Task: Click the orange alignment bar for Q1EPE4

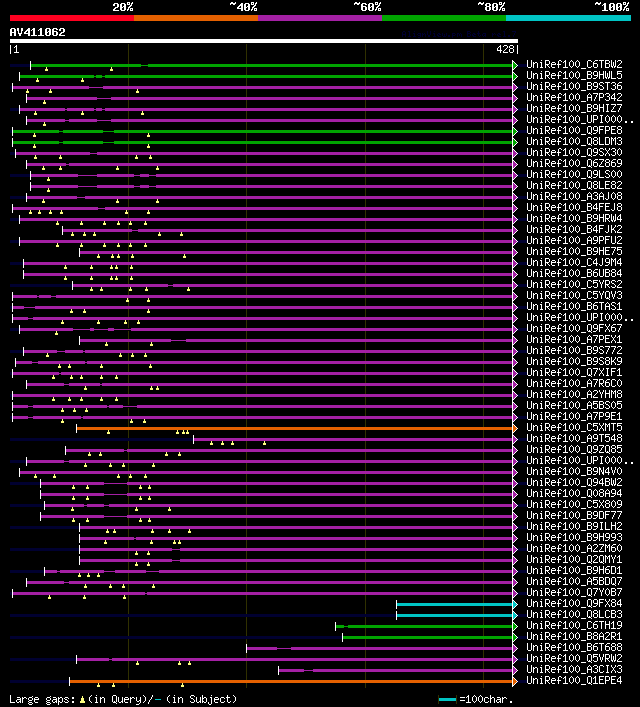Action: (291, 681)
